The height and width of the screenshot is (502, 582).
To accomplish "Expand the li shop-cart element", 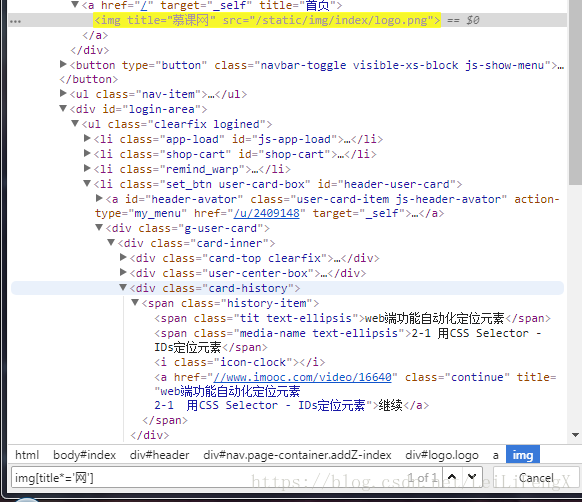I will point(87,153).
